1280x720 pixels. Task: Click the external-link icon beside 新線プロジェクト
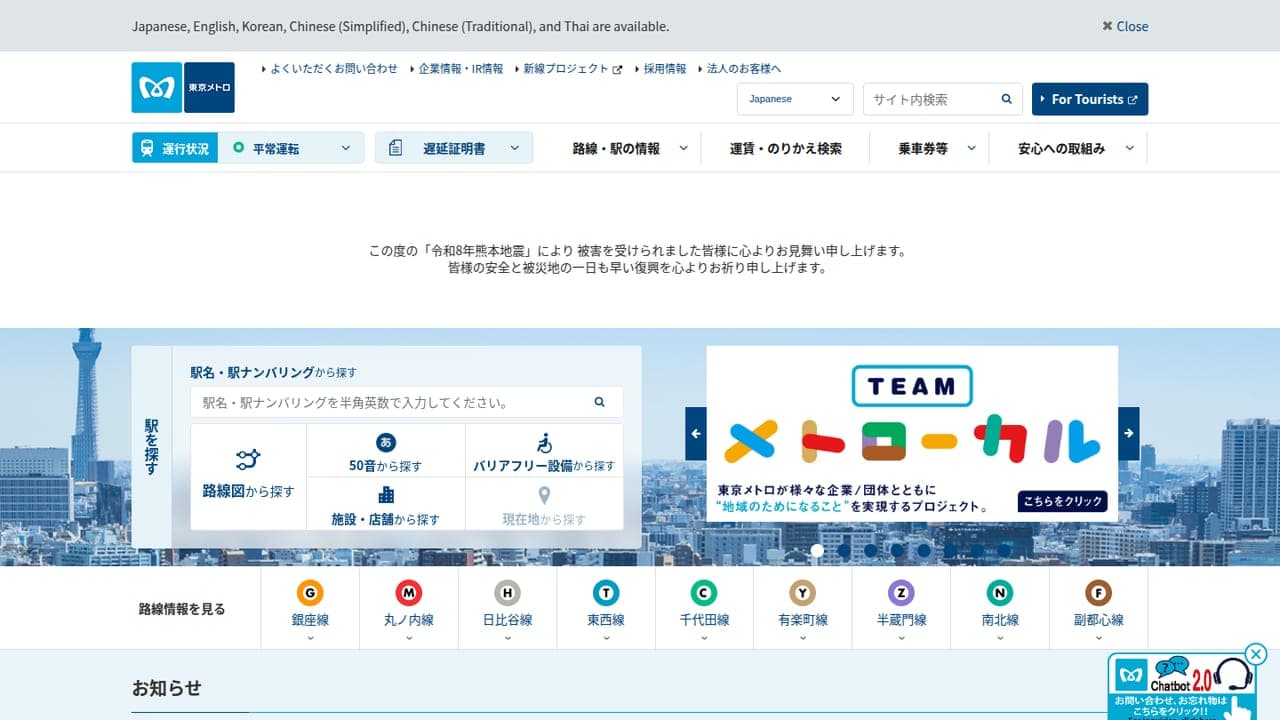click(617, 70)
